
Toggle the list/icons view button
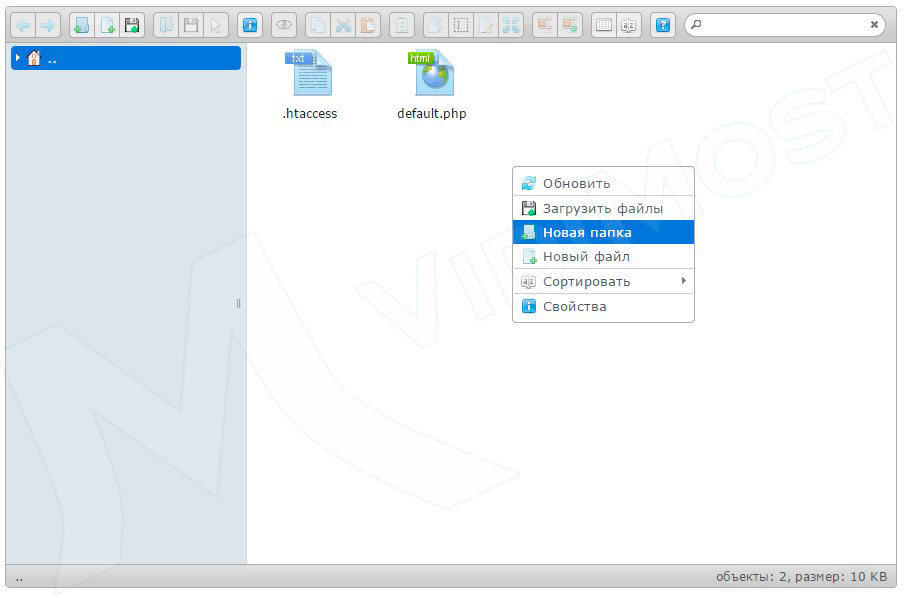(604, 25)
